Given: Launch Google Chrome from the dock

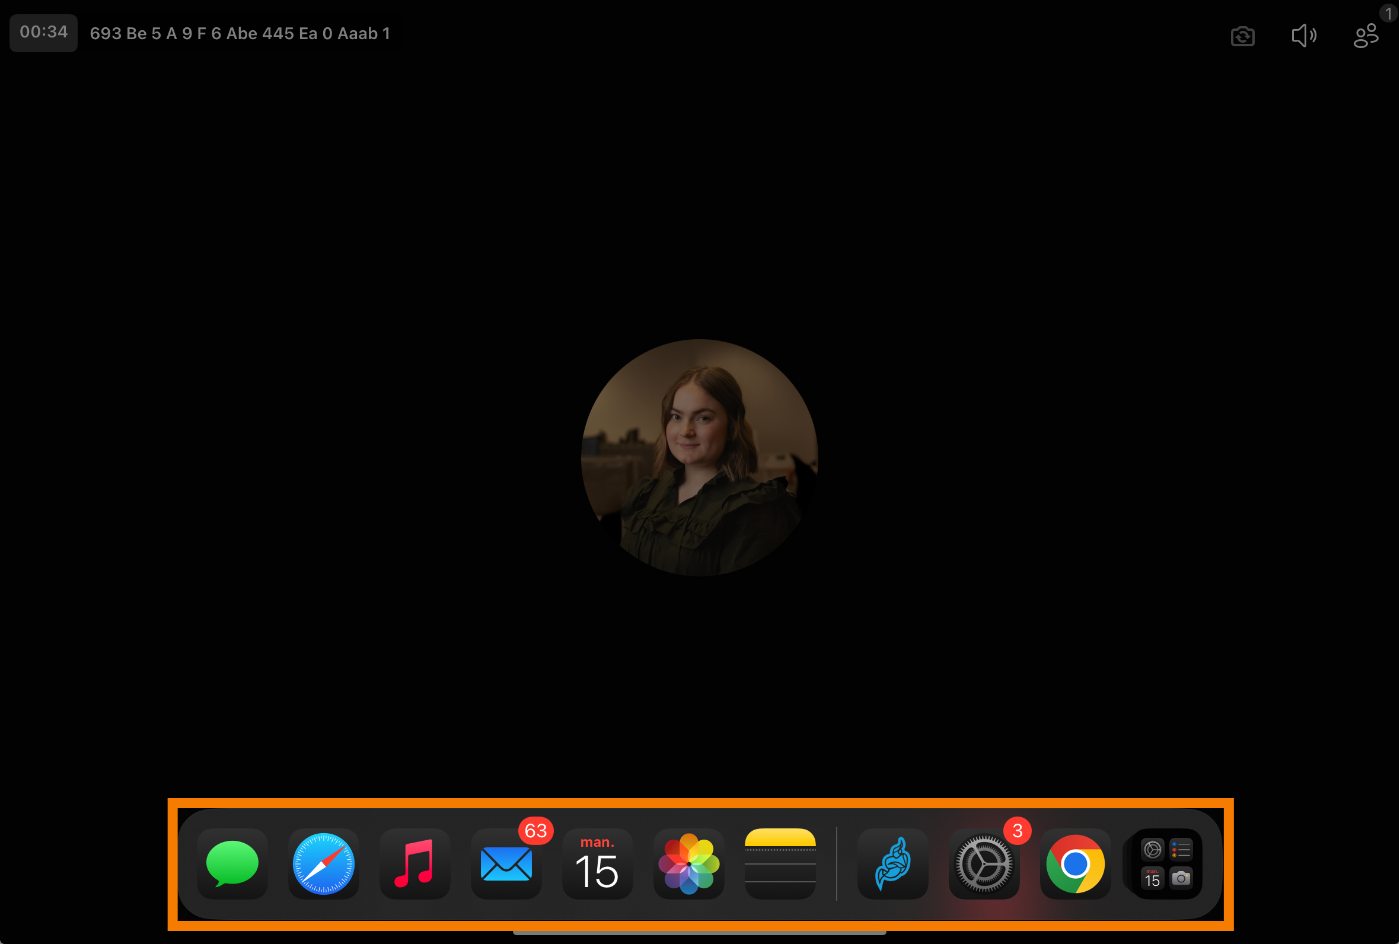Looking at the screenshot, I should [1075, 864].
